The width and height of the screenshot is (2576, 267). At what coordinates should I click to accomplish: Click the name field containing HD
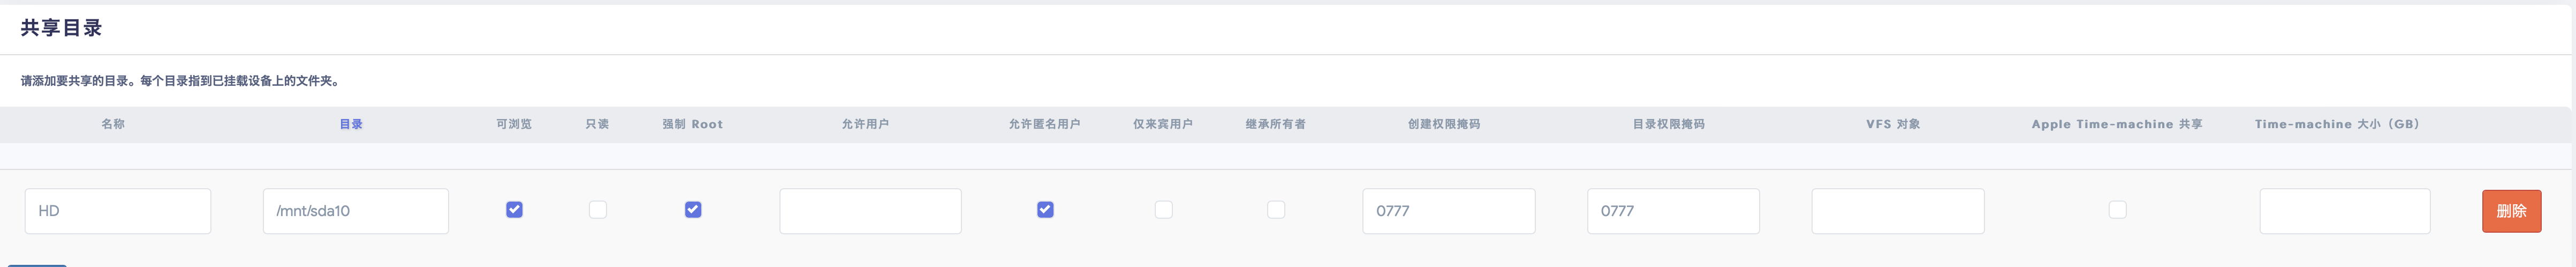[118, 211]
